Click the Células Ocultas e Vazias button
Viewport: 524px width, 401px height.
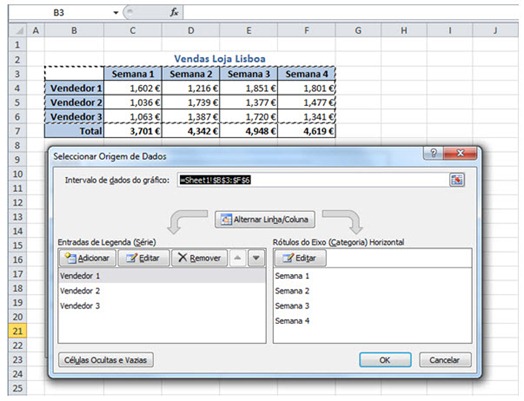coord(106,360)
